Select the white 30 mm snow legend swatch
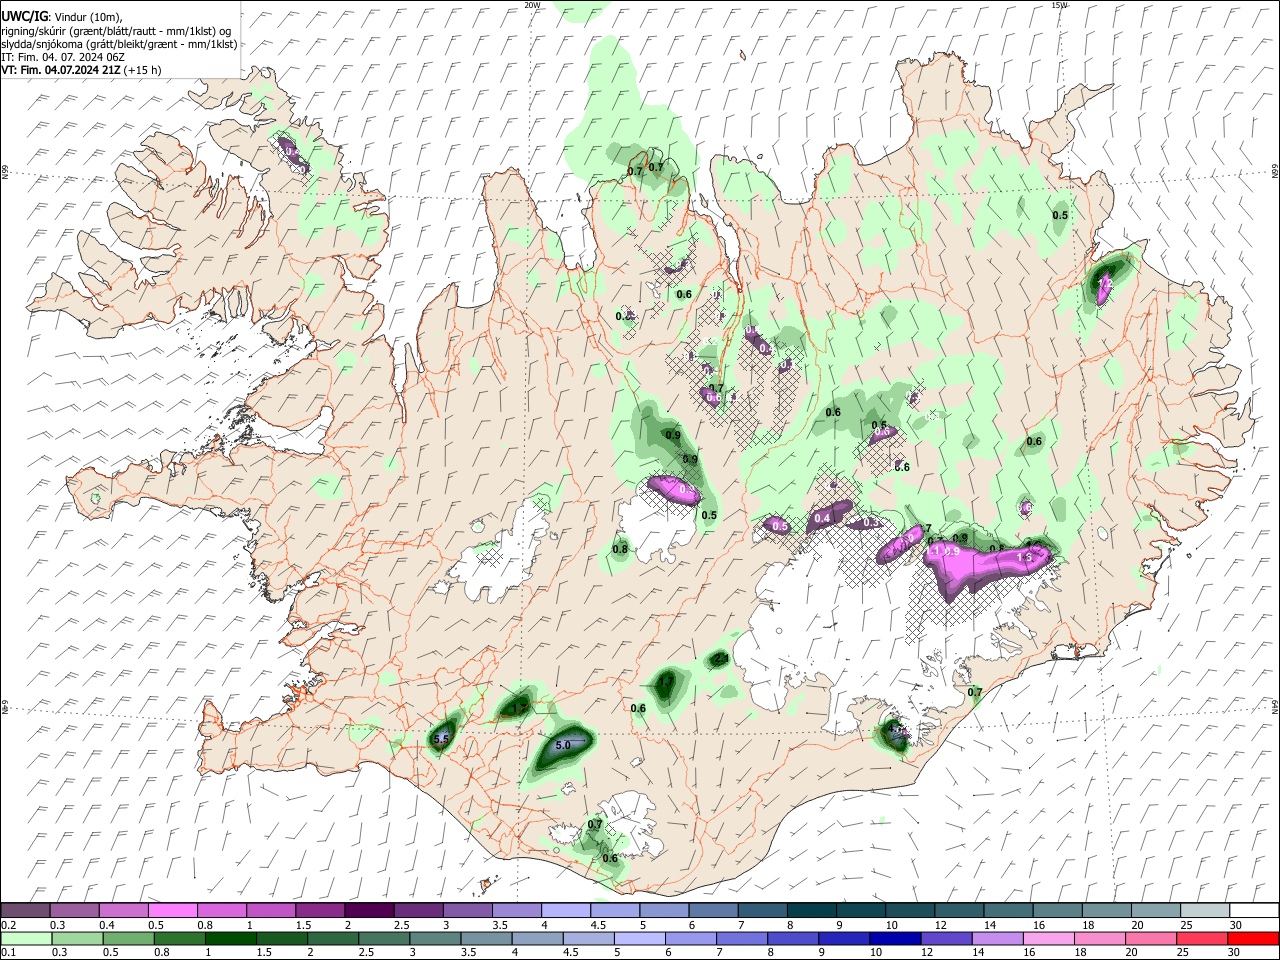This screenshot has width=1280, height=960. pyautogui.click(x=1254, y=910)
